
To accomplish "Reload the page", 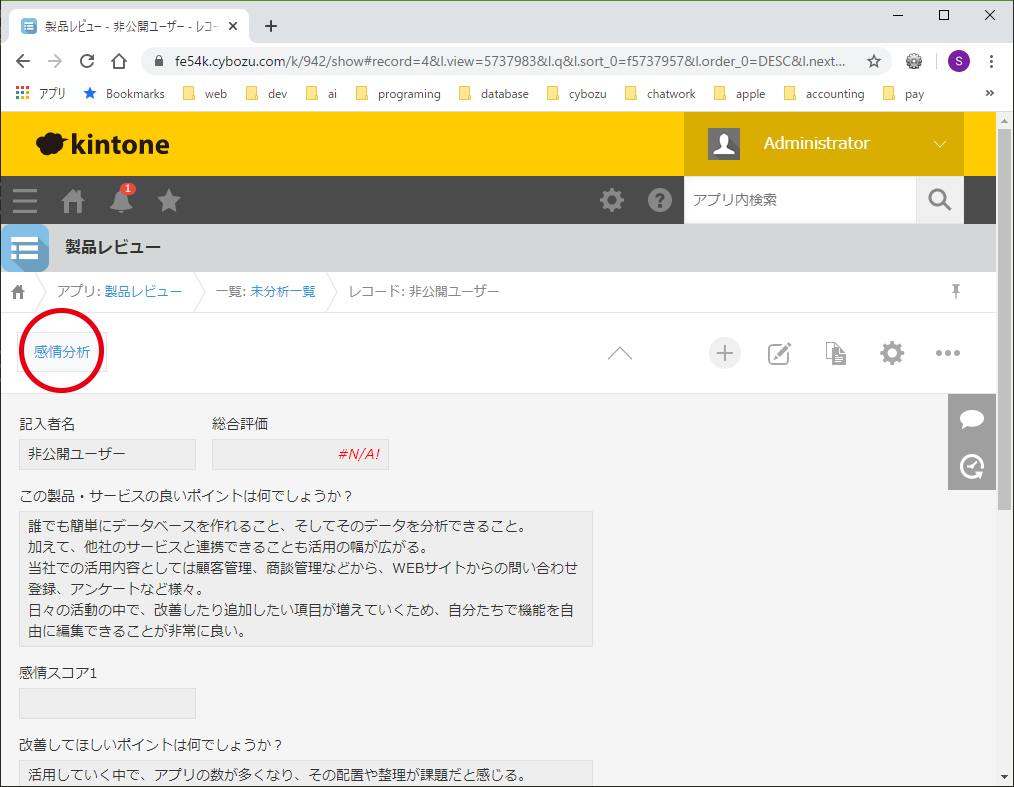I will [87, 61].
